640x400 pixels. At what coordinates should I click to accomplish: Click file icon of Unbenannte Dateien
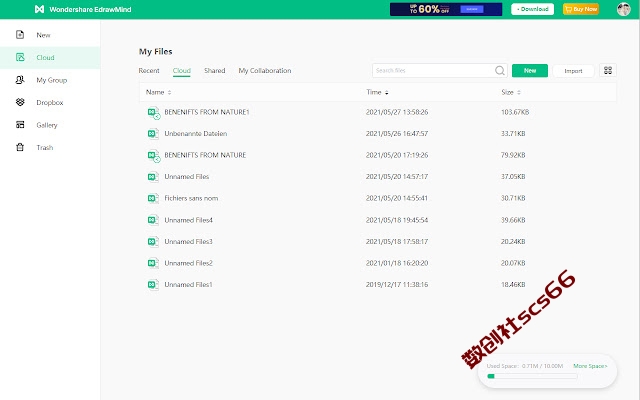tap(153, 133)
